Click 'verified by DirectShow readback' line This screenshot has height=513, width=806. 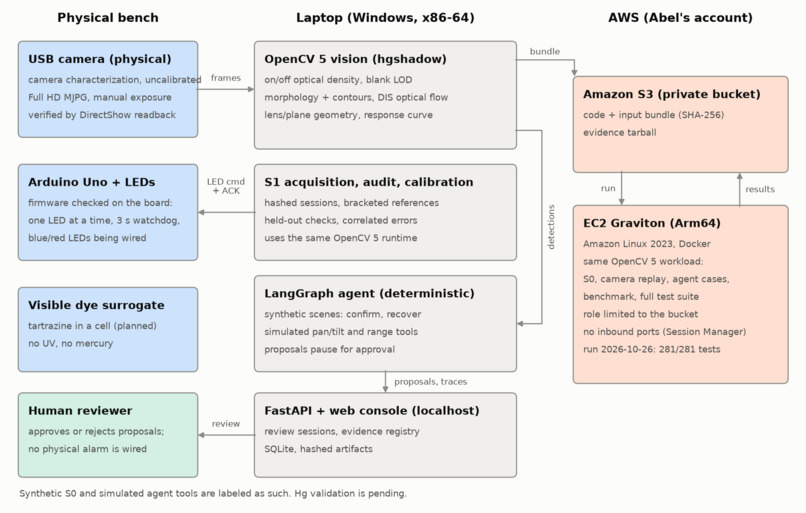(x=102, y=115)
